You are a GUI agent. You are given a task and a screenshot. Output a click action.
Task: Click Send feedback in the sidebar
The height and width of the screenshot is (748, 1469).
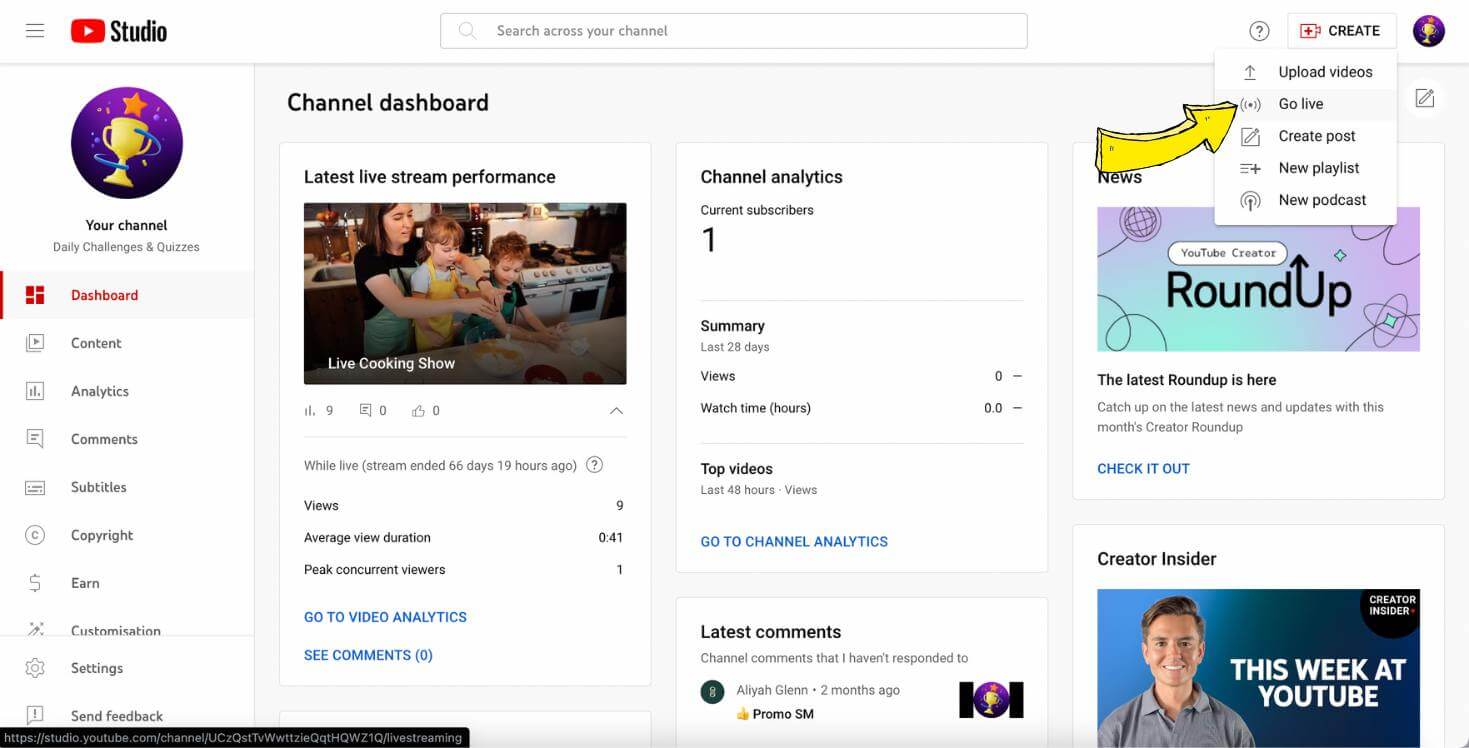(x=127, y=716)
